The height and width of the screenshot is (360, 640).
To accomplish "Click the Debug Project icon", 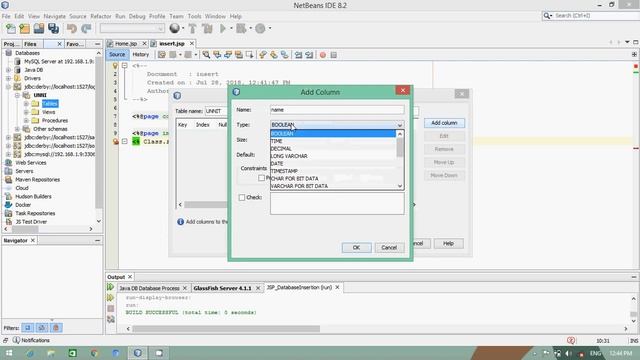I will pos(241,28).
